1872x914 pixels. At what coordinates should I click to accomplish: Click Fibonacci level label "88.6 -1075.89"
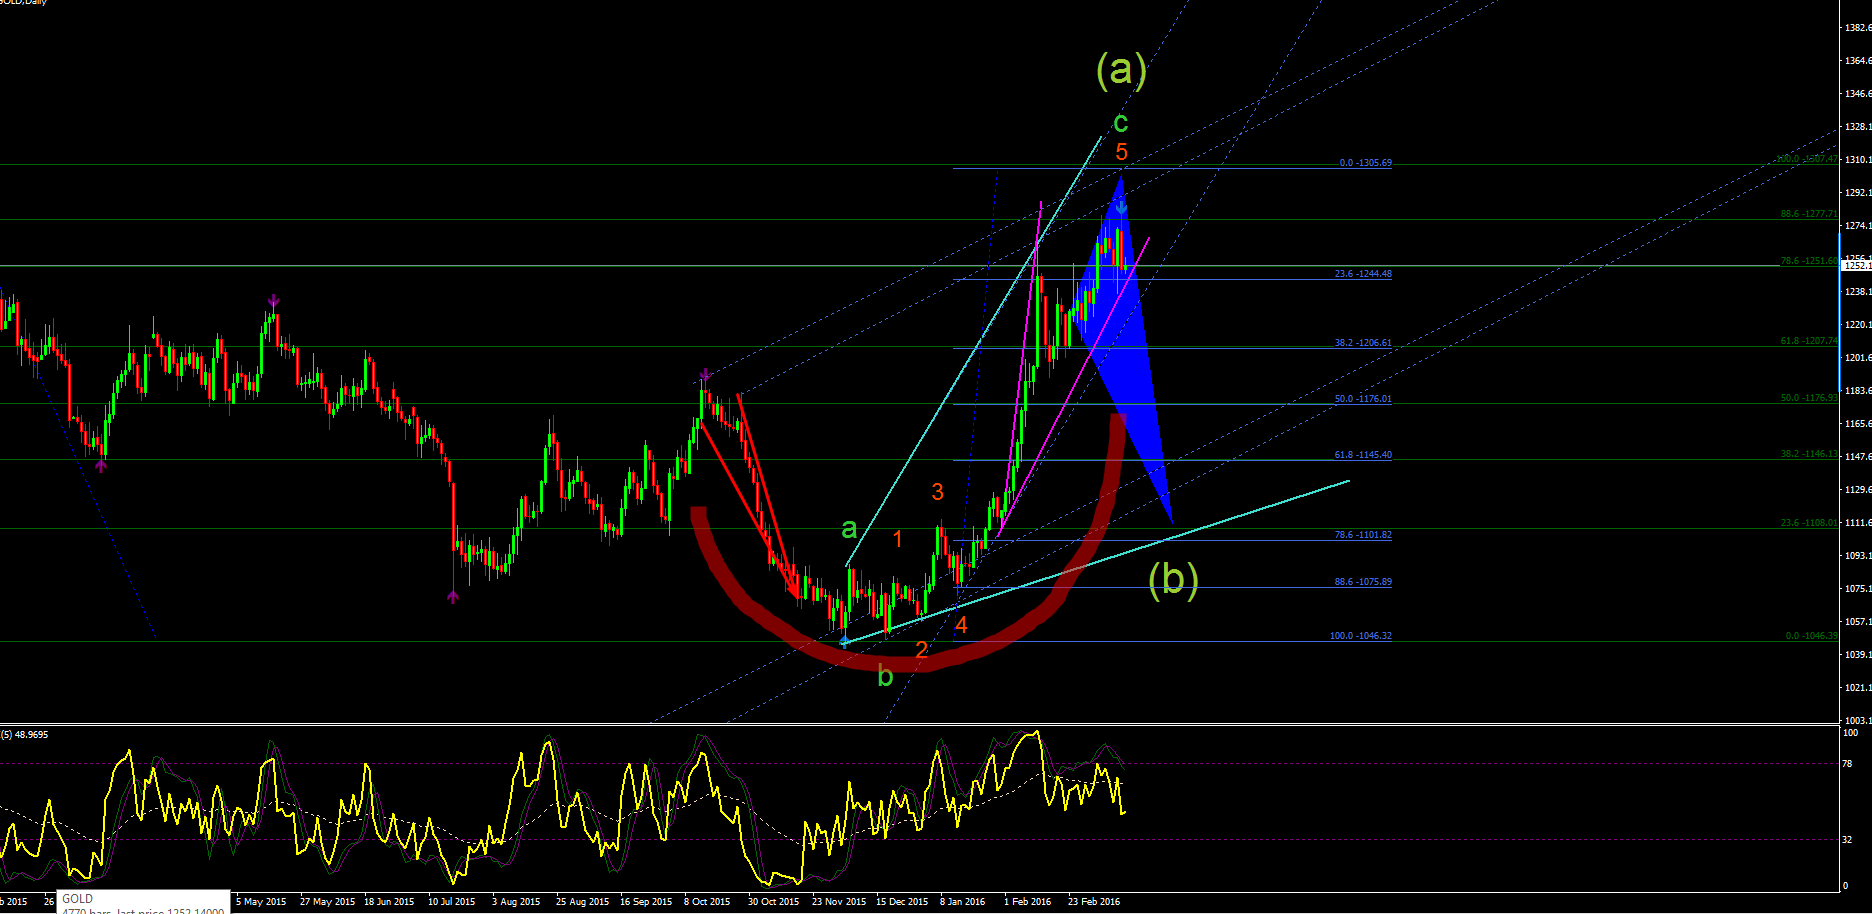click(x=1363, y=582)
